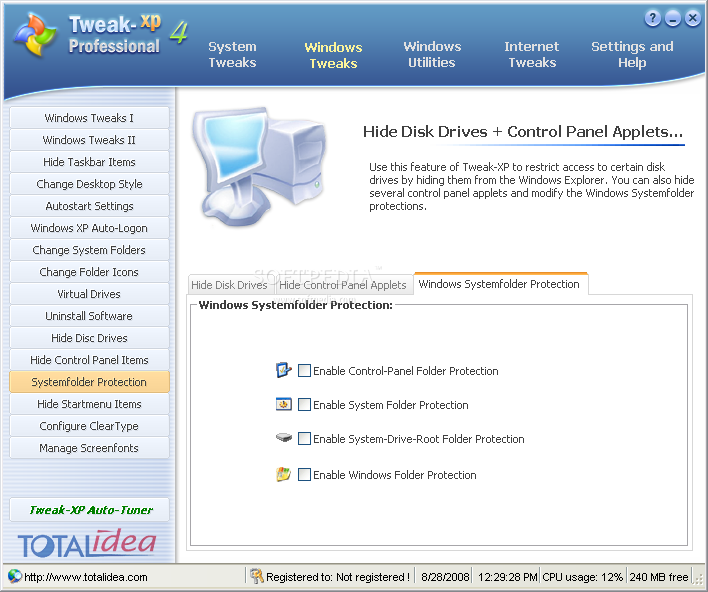
Task: Enable Control-Panel Folder Protection checkbox
Action: pos(304,371)
